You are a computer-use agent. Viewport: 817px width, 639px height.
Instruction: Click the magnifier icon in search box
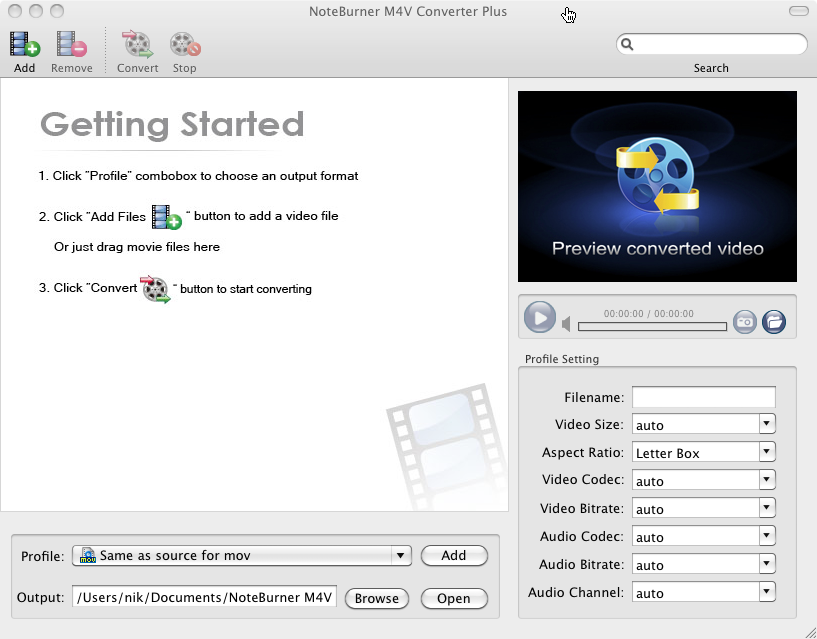tap(627, 44)
